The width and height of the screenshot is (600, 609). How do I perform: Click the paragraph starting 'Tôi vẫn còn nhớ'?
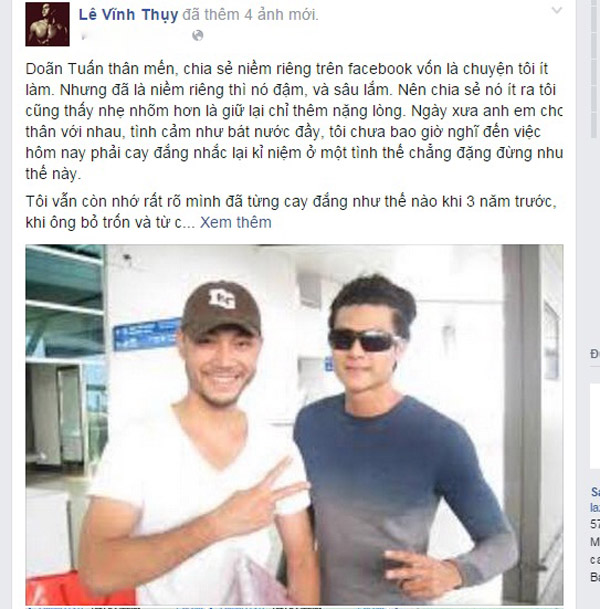coord(291,212)
